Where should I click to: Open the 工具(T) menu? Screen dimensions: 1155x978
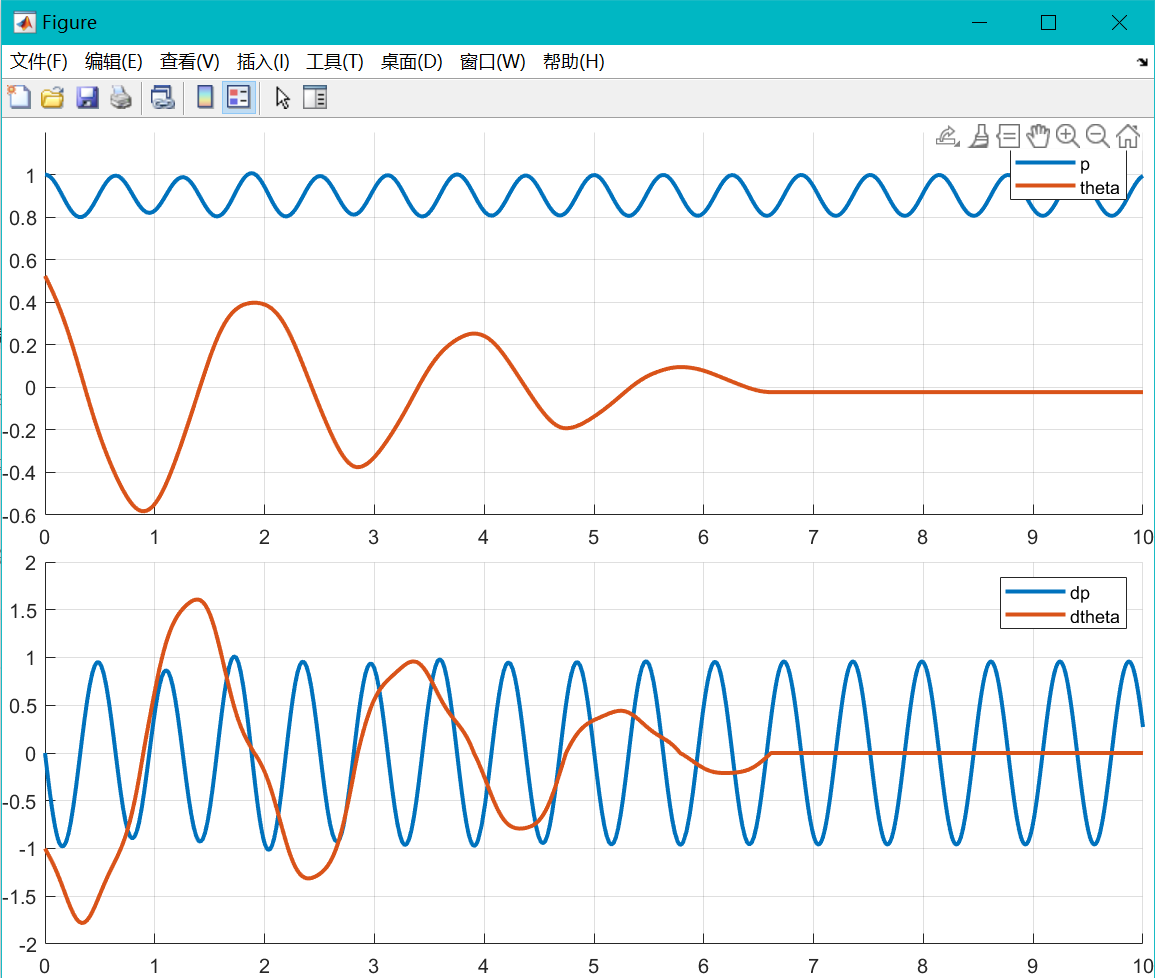334,62
